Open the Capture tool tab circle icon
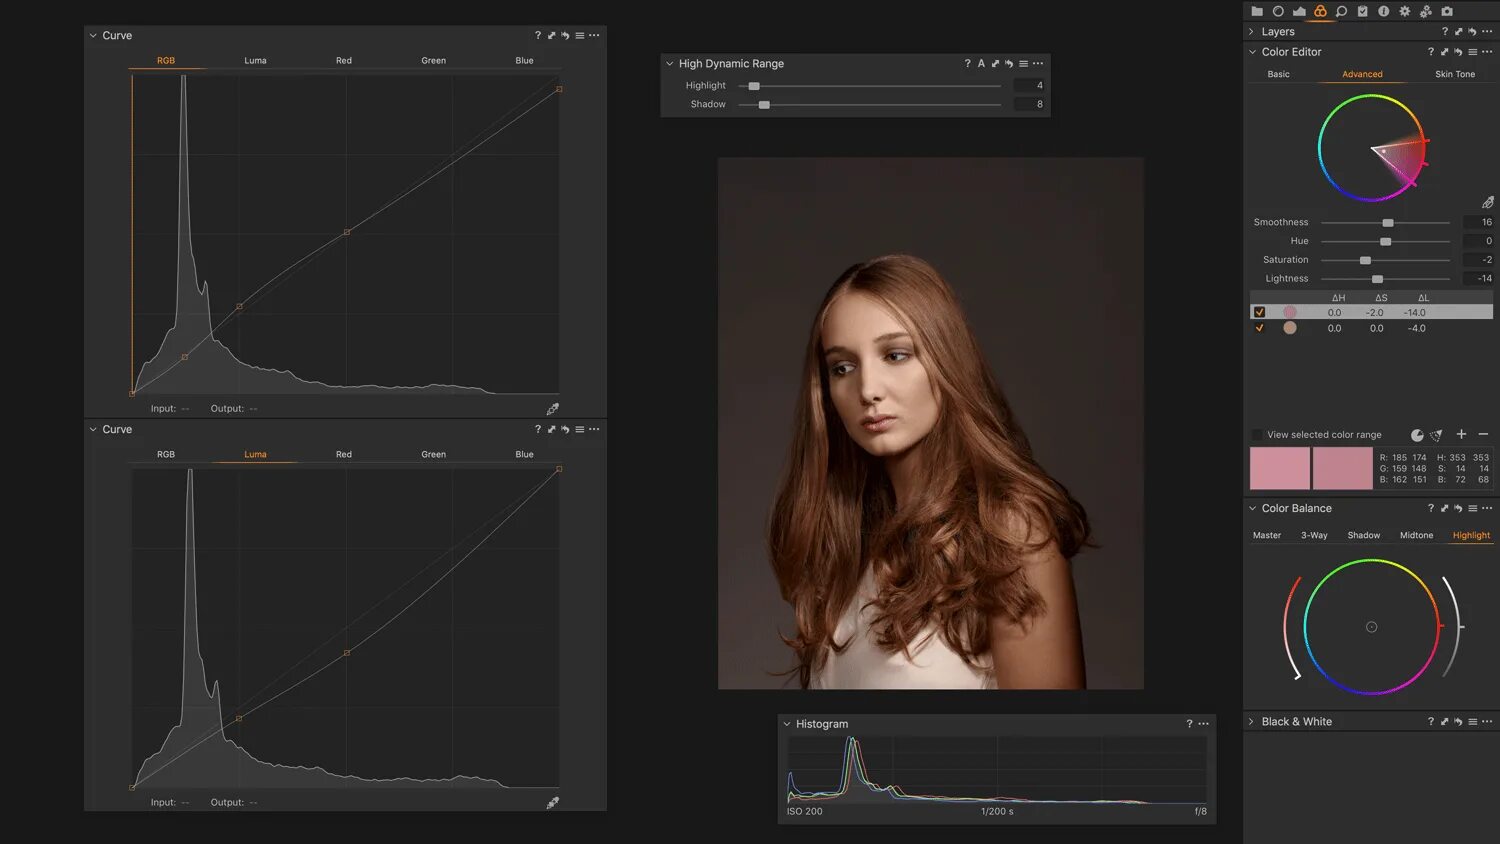The height and width of the screenshot is (844, 1500). (x=1278, y=11)
